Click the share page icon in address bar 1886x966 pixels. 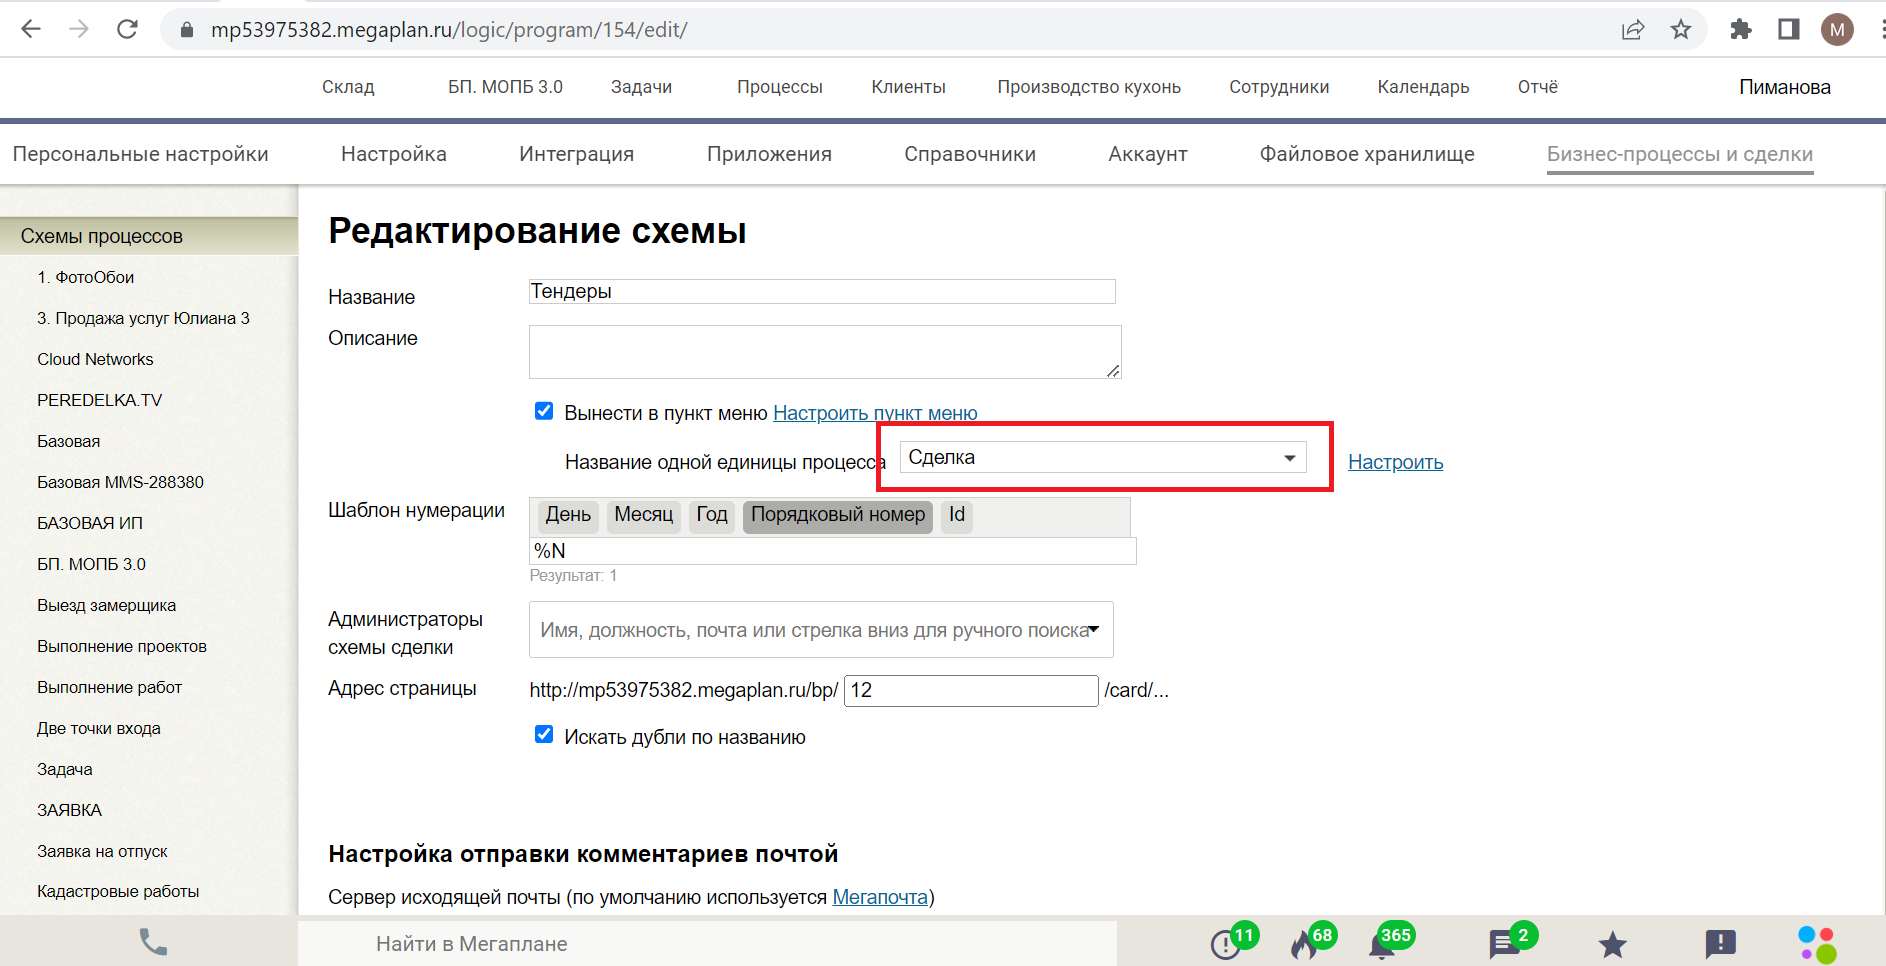click(x=1633, y=29)
